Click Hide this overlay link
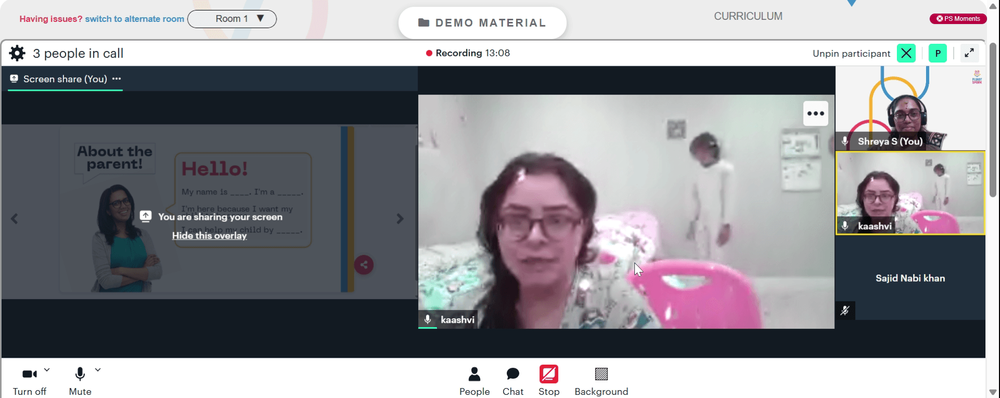The height and width of the screenshot is (398, 1000). pyautogui.click(x=209, y=235)
